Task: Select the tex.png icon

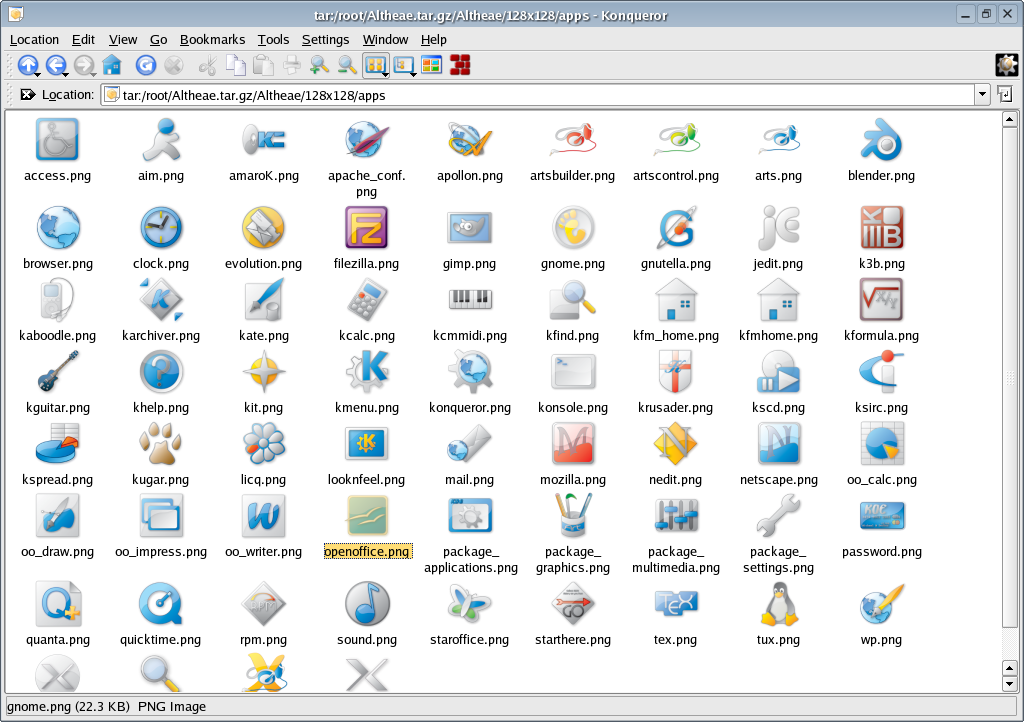Action: point(675,604)
